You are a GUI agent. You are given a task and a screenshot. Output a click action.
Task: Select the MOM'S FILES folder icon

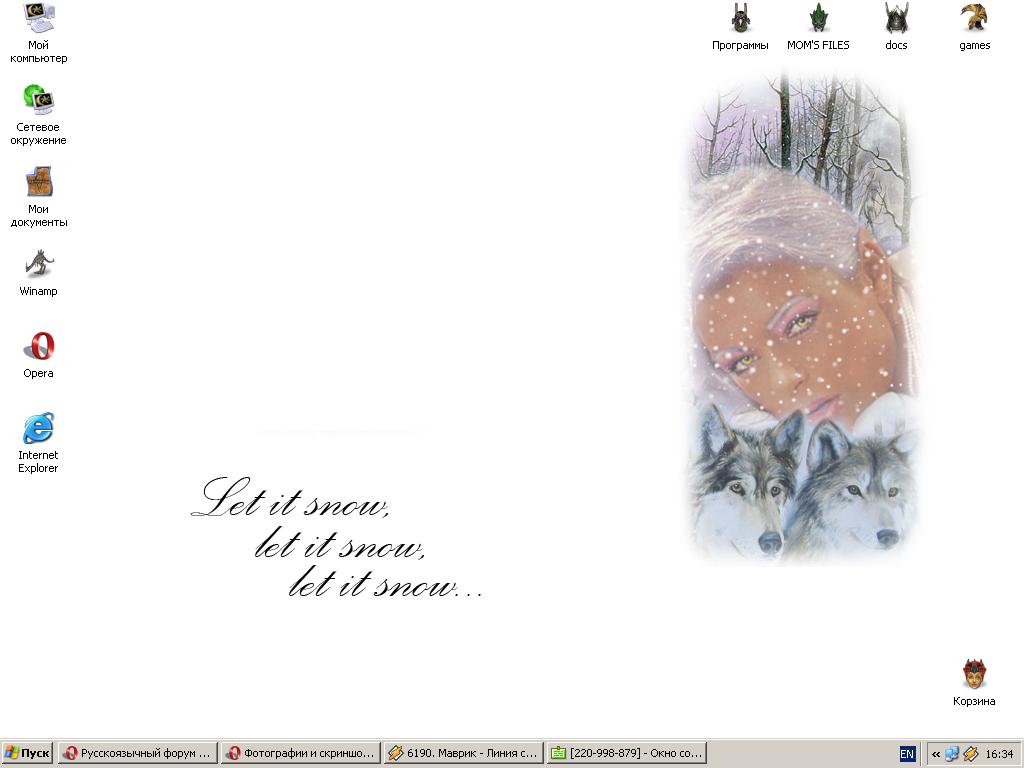(x=818, y=27)
